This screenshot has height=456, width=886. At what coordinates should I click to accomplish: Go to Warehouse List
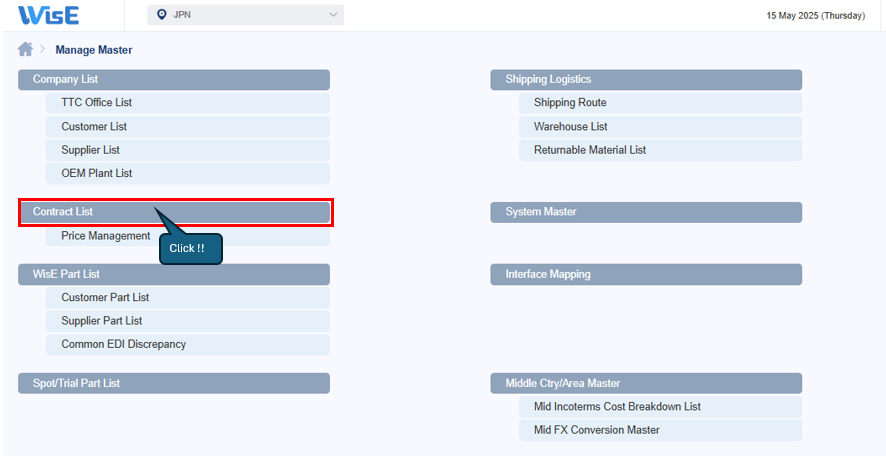click(x=570, y=127)
